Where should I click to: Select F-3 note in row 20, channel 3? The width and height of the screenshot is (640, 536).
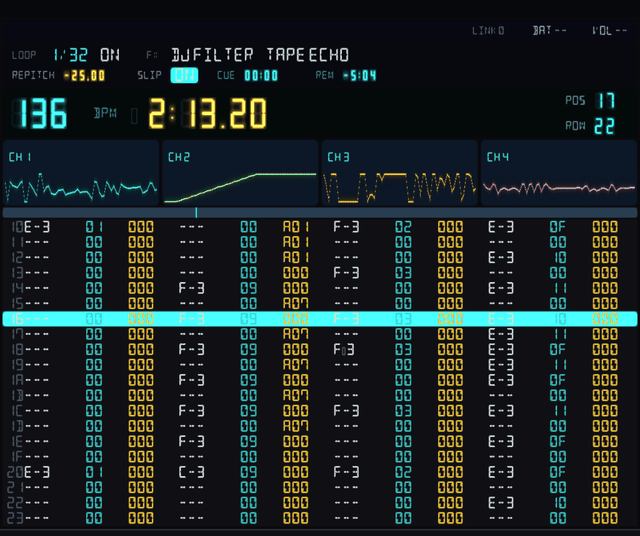(346, 472)
